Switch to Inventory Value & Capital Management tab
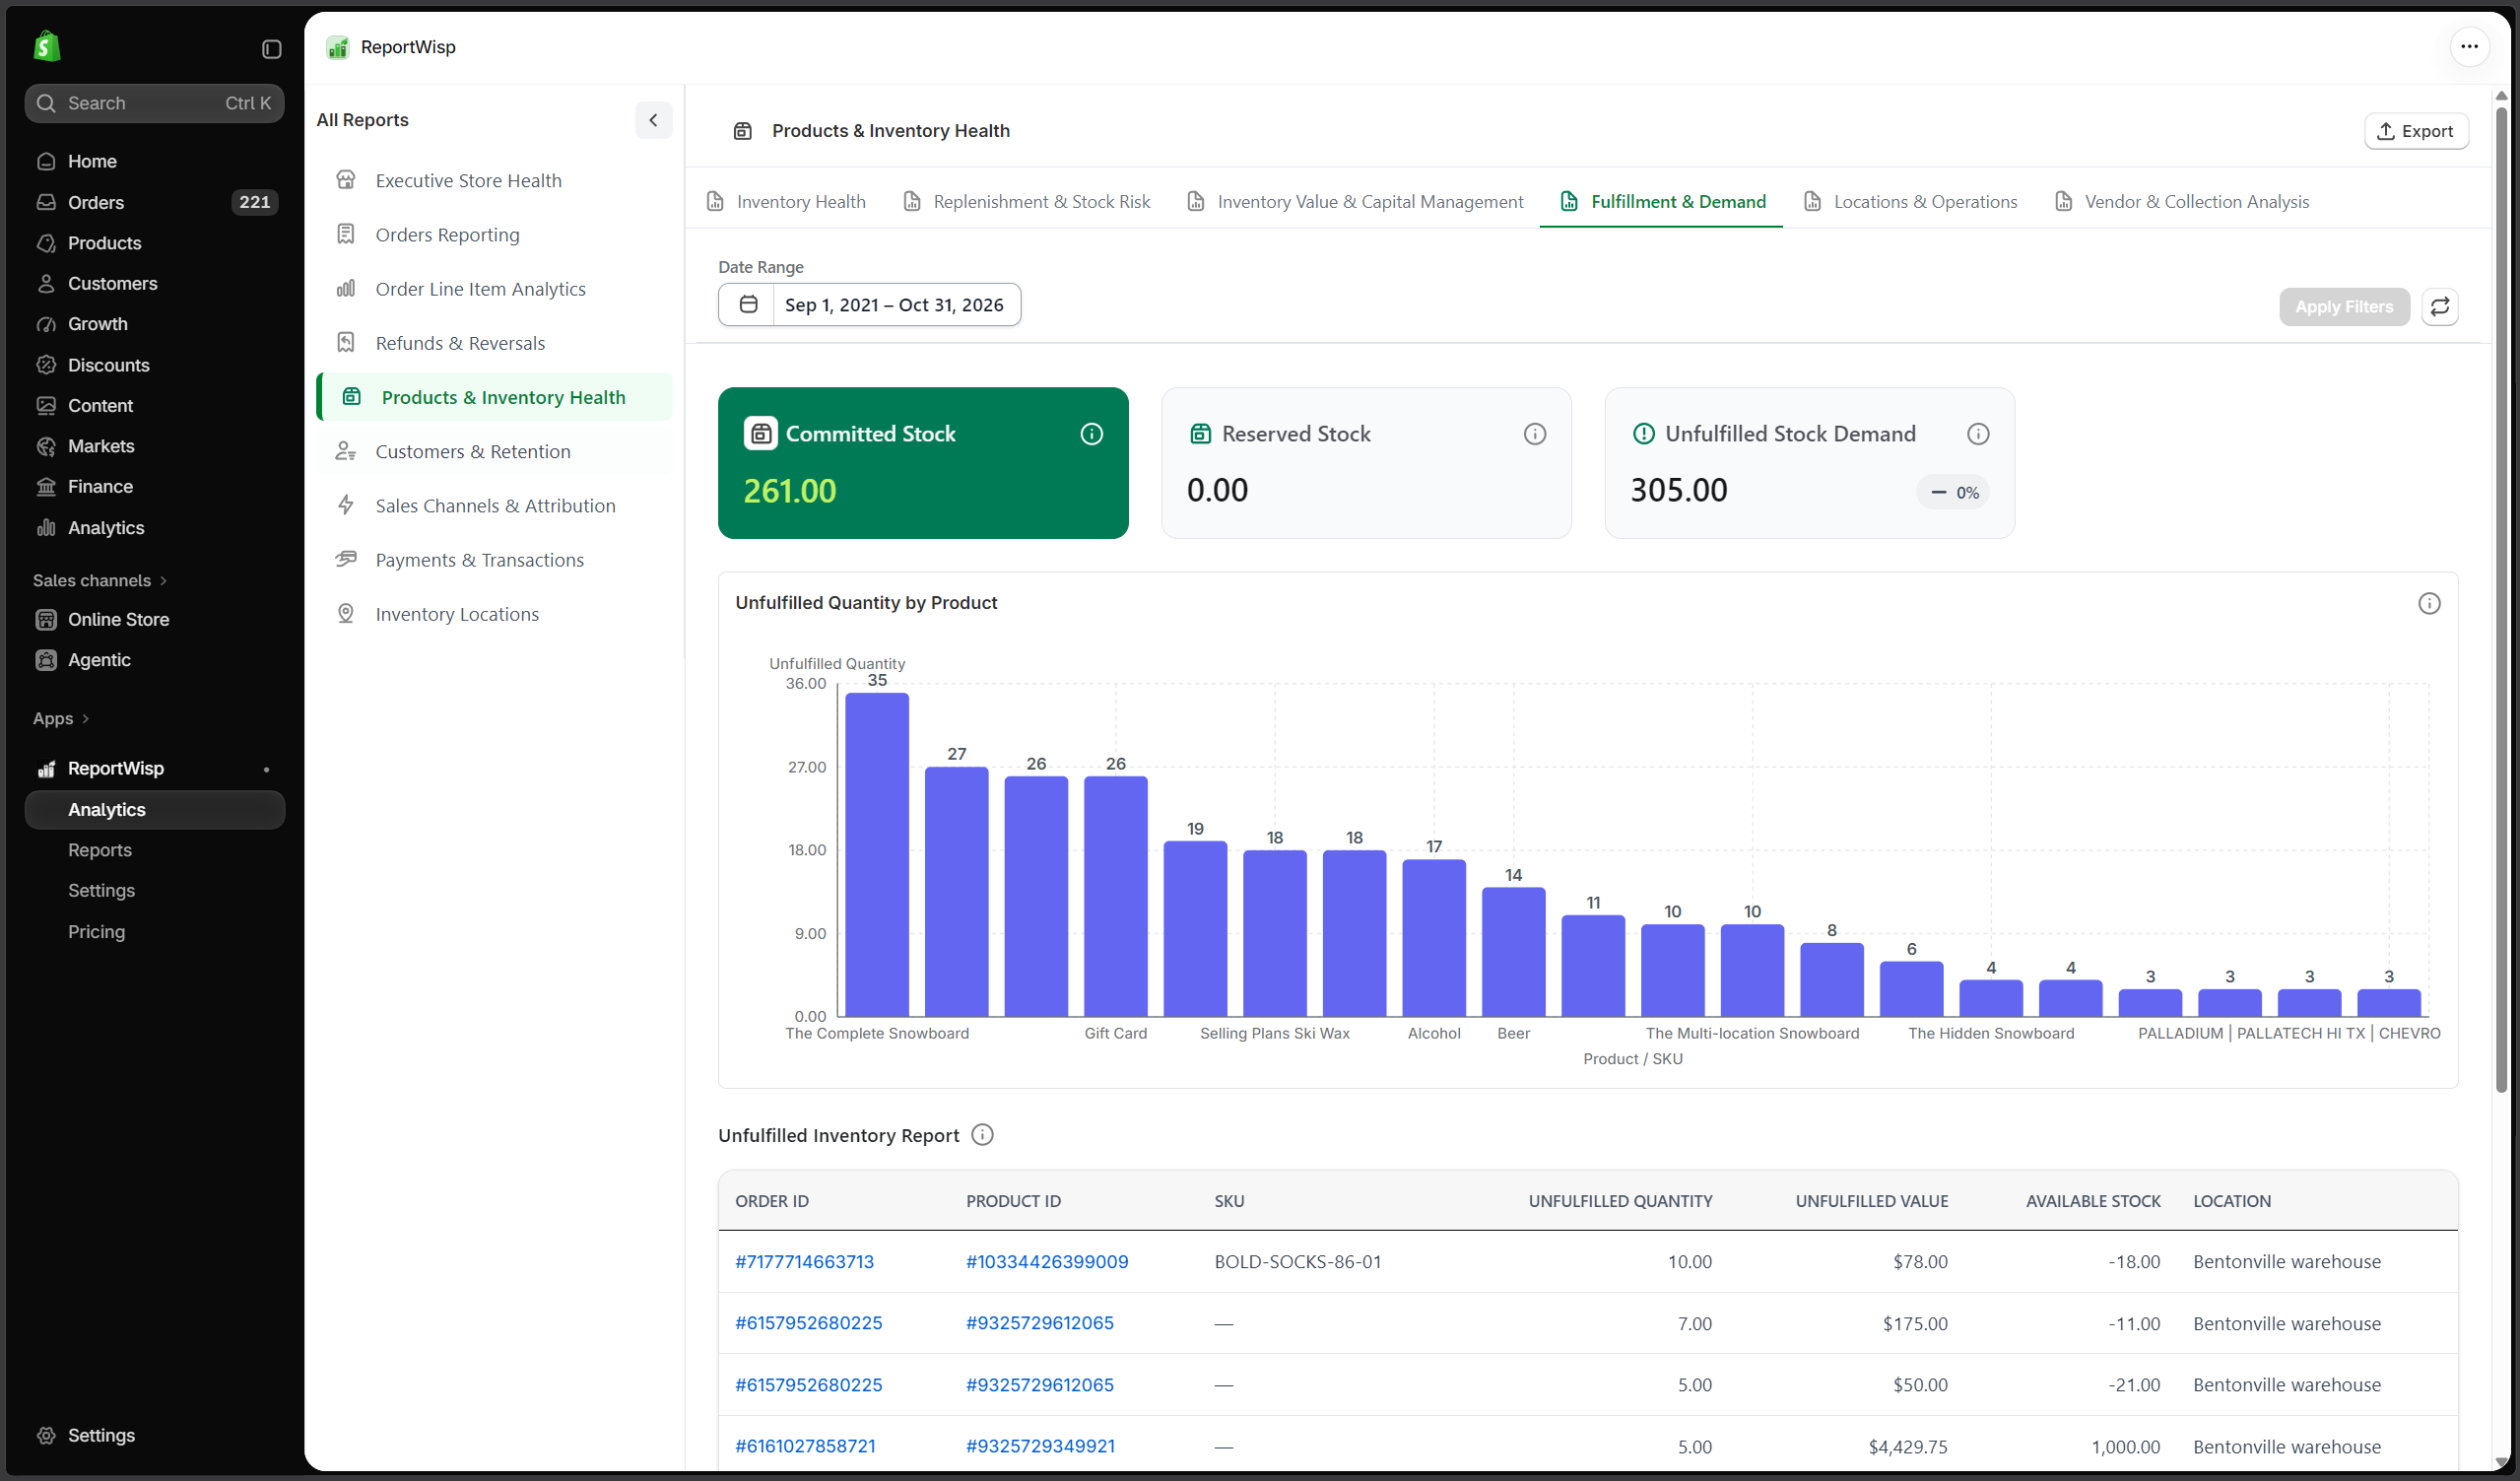Image resolution: width=2520 pixels, height=1481 pixels. coord(1354,201)
